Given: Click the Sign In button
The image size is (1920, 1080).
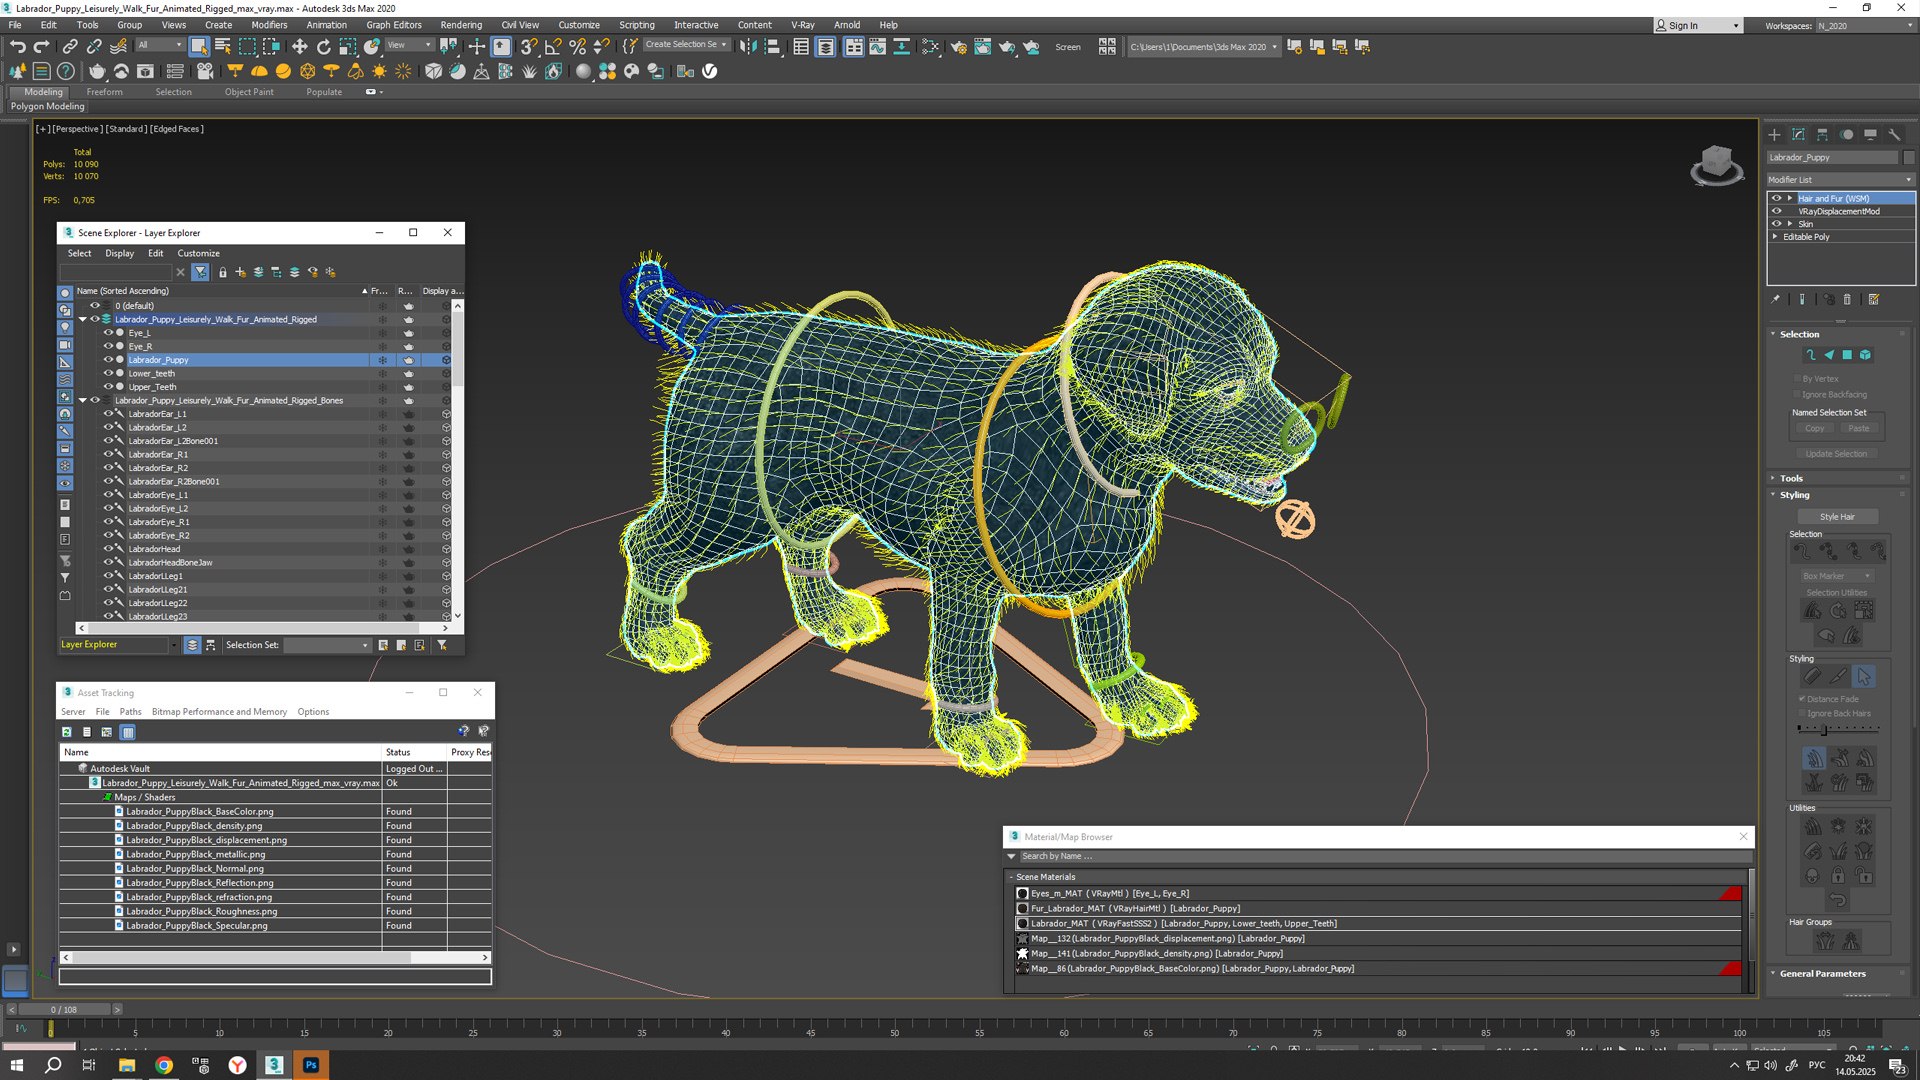Looking at the screenshot, I should point(1699,25).
